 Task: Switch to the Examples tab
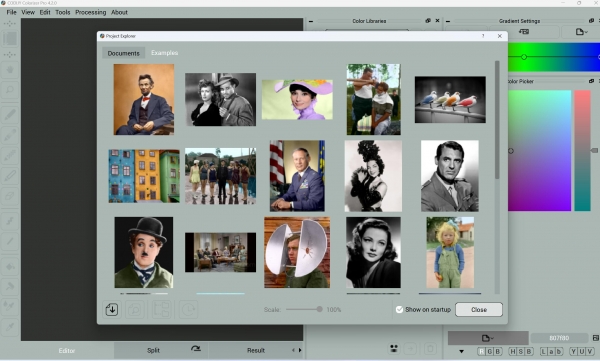click(165, 53)
